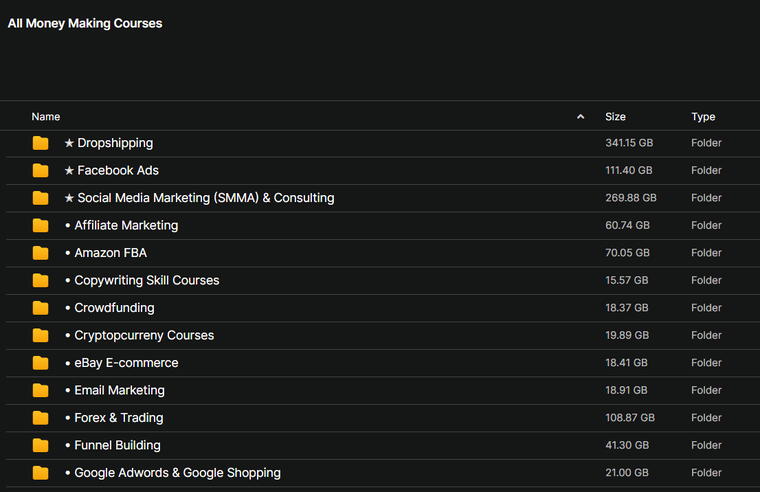Click the eBay E-commerce folder icon
Viewport: 760px width, 492px height.
pyautogui.click(x=40, y=363)
